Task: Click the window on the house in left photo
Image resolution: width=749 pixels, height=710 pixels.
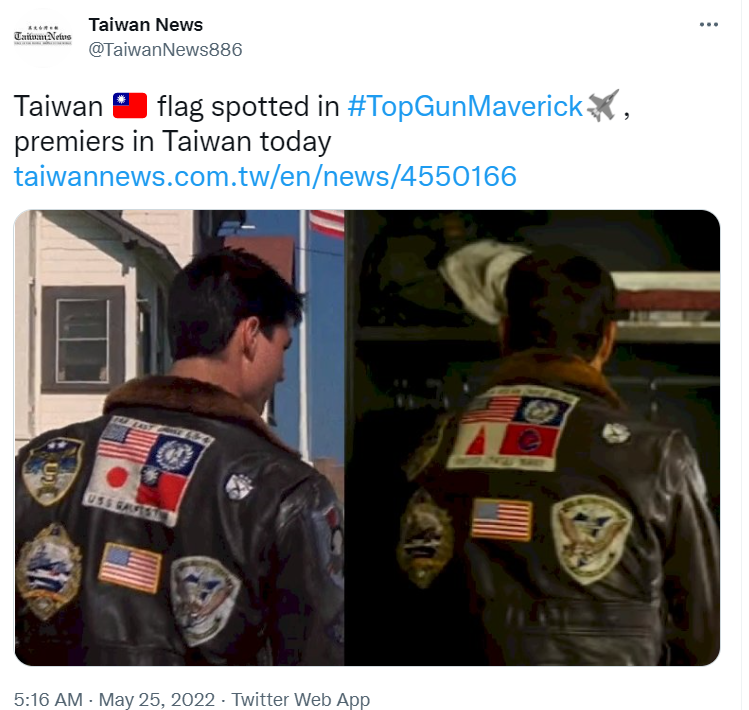Action: coord(83,339)
